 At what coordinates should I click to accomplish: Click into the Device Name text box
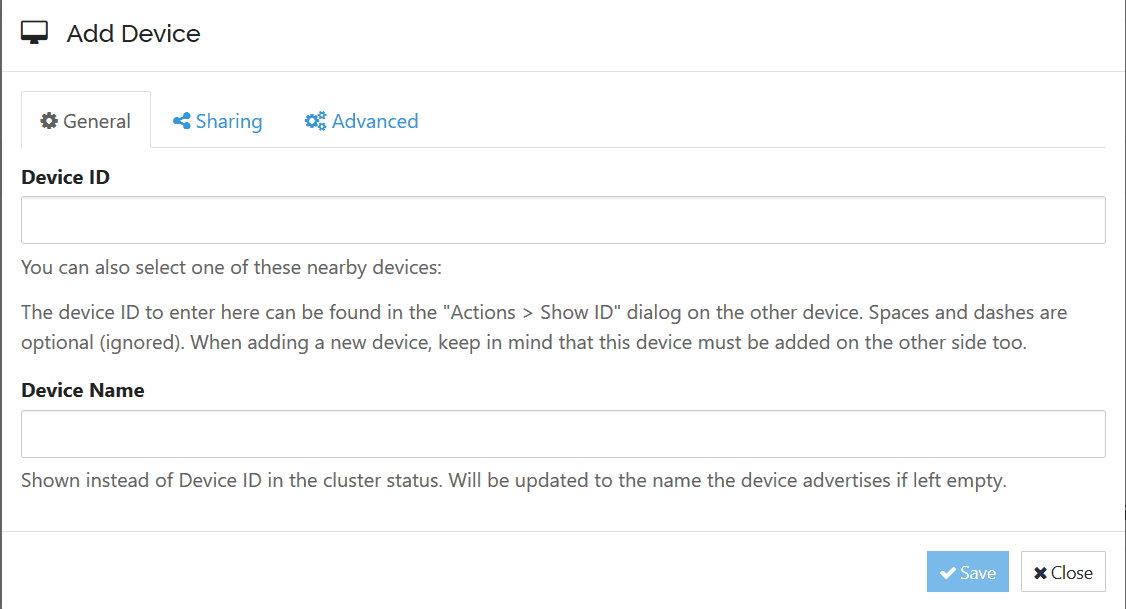click(x=563, y=434)
